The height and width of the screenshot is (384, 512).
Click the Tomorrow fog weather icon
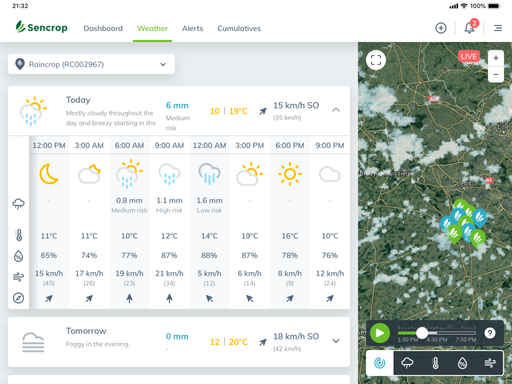tap(33, 342)
